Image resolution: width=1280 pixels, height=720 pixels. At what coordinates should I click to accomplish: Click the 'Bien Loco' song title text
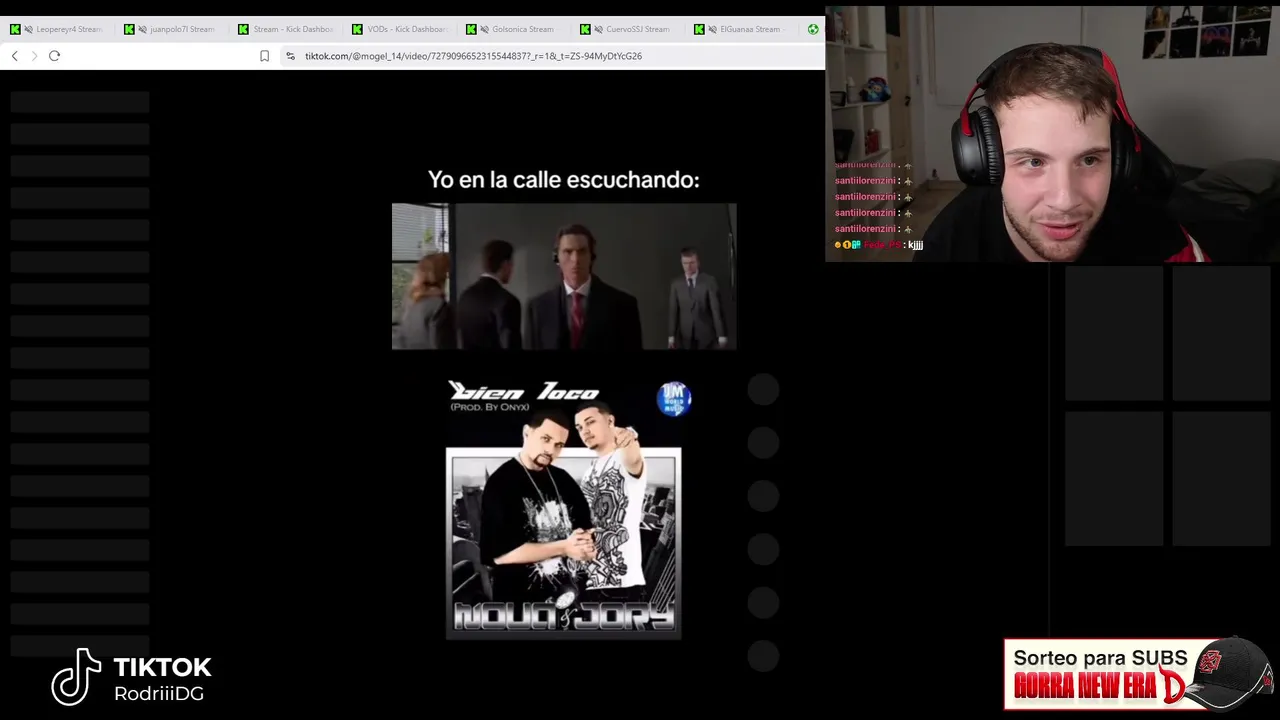[524, 391]
